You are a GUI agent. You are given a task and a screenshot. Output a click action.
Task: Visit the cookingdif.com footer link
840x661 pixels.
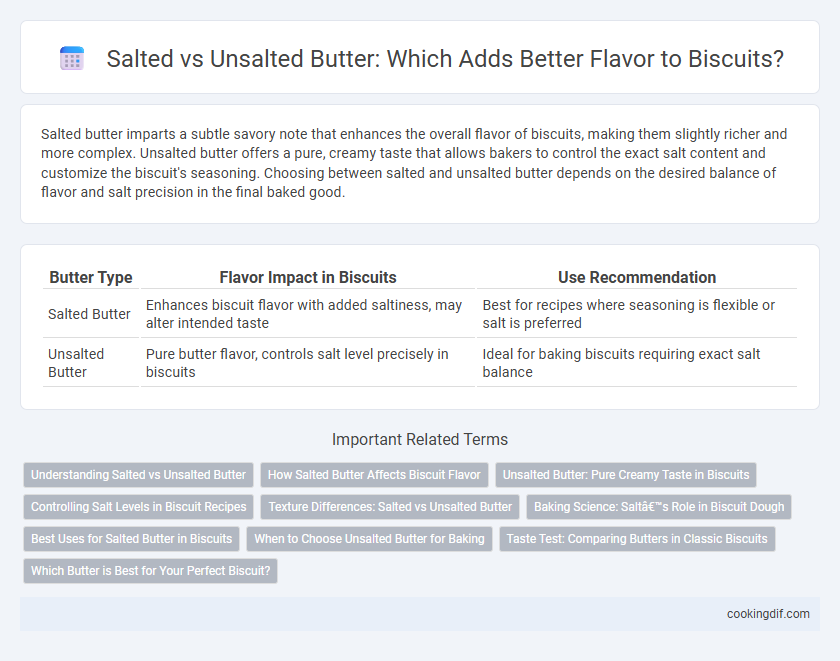(768, 614)
